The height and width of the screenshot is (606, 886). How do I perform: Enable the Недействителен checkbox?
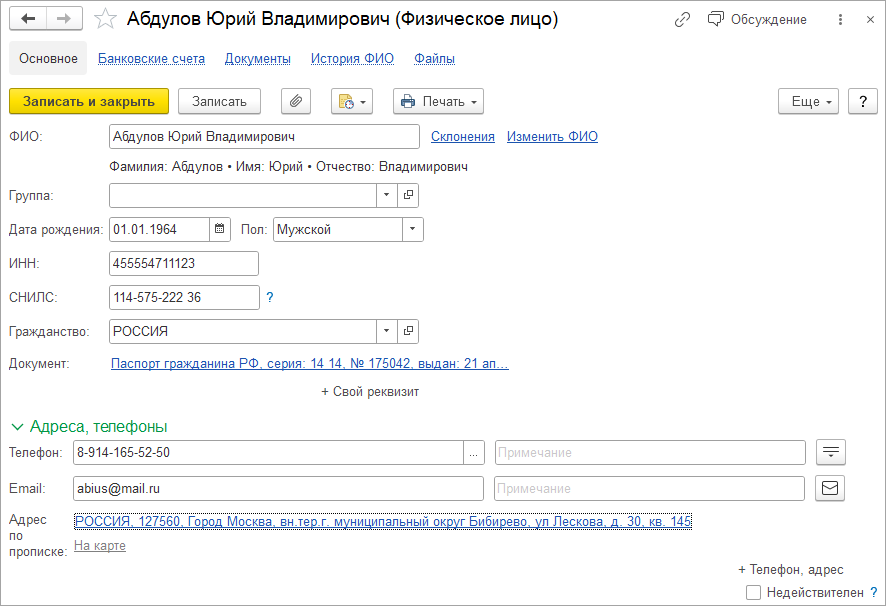coord(753,592)
